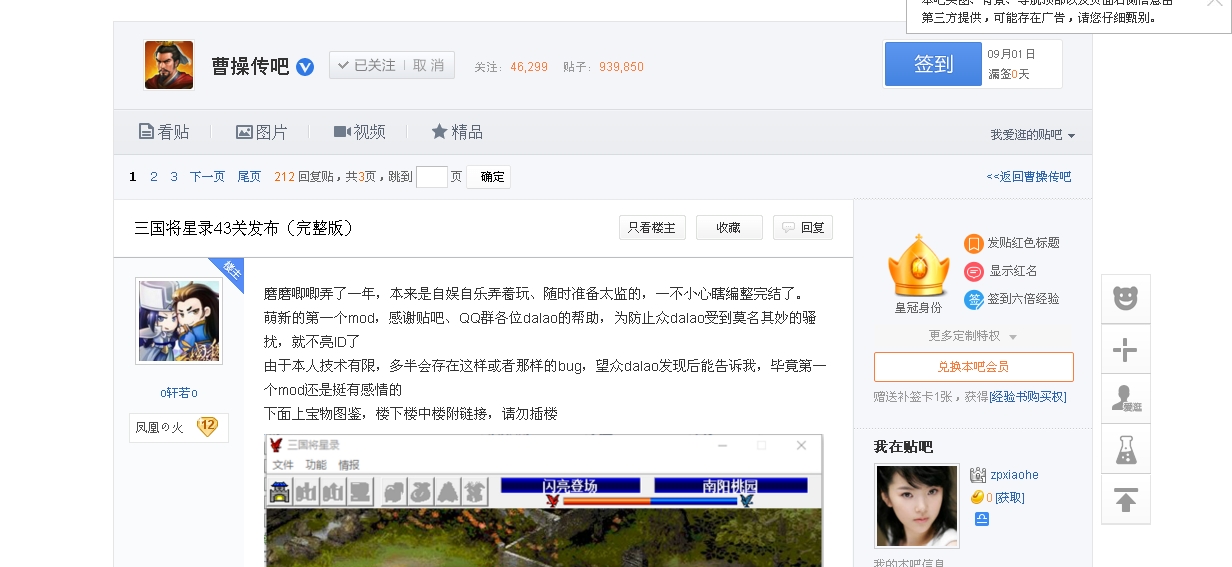
Task: Click the red eagle marker on progress bar
Action: (x=552, y=501)
